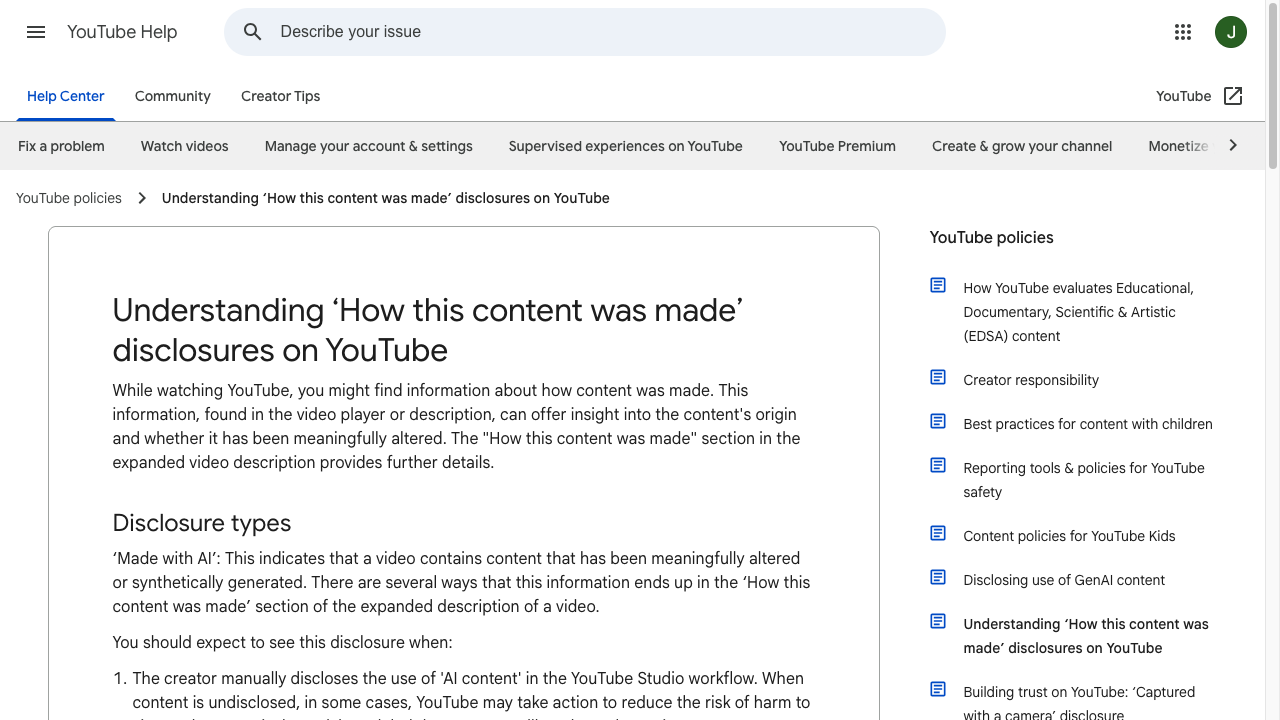The width and height of the screenshot is (1280, 720).
Task: Show more categories with the right arrow
Action: (1233, 146)
